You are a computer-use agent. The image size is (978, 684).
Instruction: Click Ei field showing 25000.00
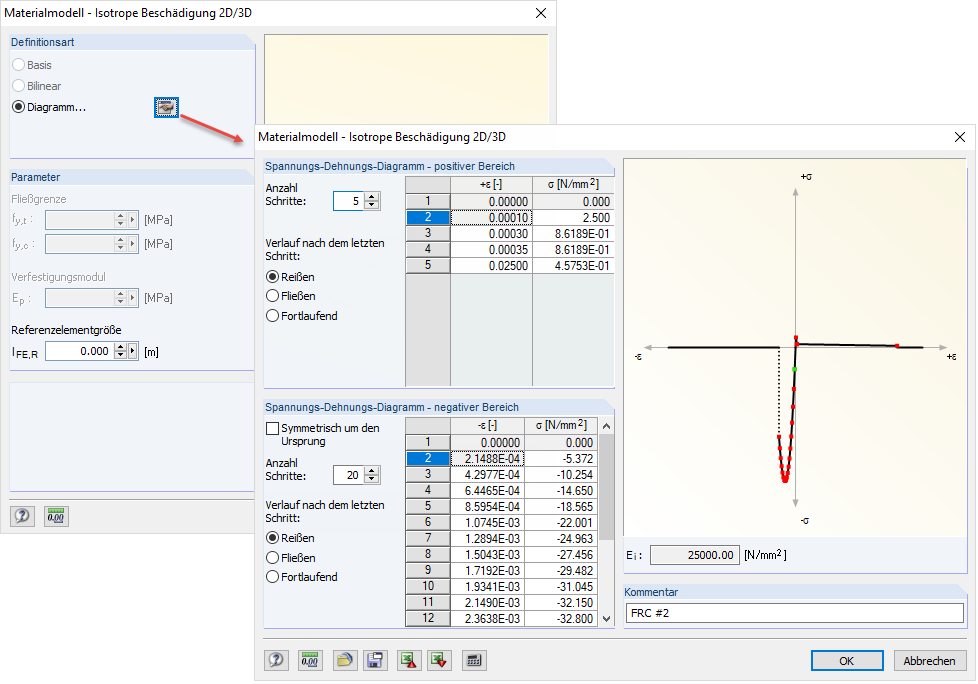[x=695, y=555]
